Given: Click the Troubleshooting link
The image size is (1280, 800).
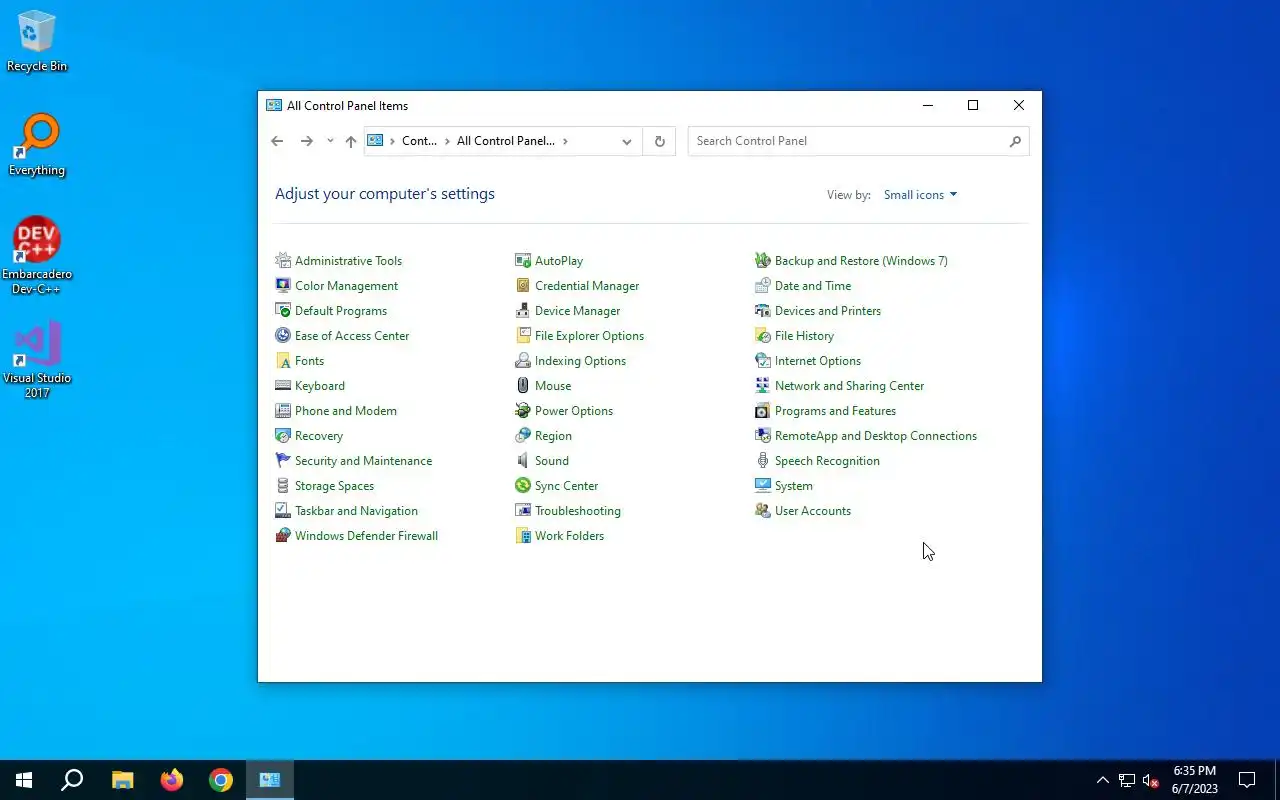Looking at the screenshot, I should pyautogui.click(x=577, y=511).
